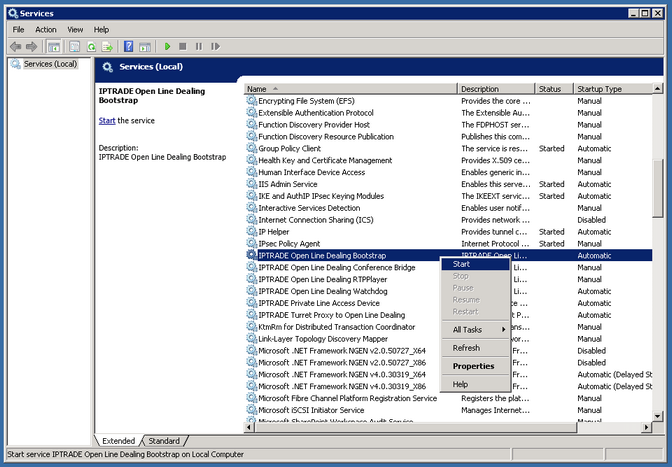Image resolution: width=672 pixels, height=467 pixels.
Task: Sort by the Description column header
Action: click(x=496, y=89)
